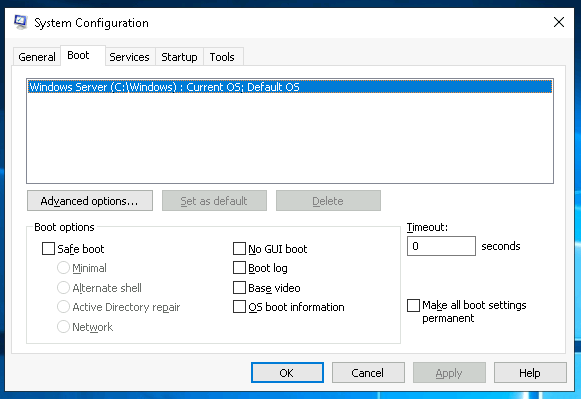Go to the Startup tab
This screenshot has height=399, width=581.
[x=179, y=57]
